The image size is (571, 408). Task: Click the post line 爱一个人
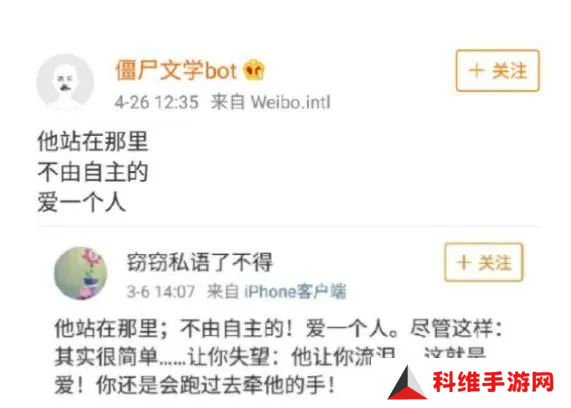coord(82,202)
